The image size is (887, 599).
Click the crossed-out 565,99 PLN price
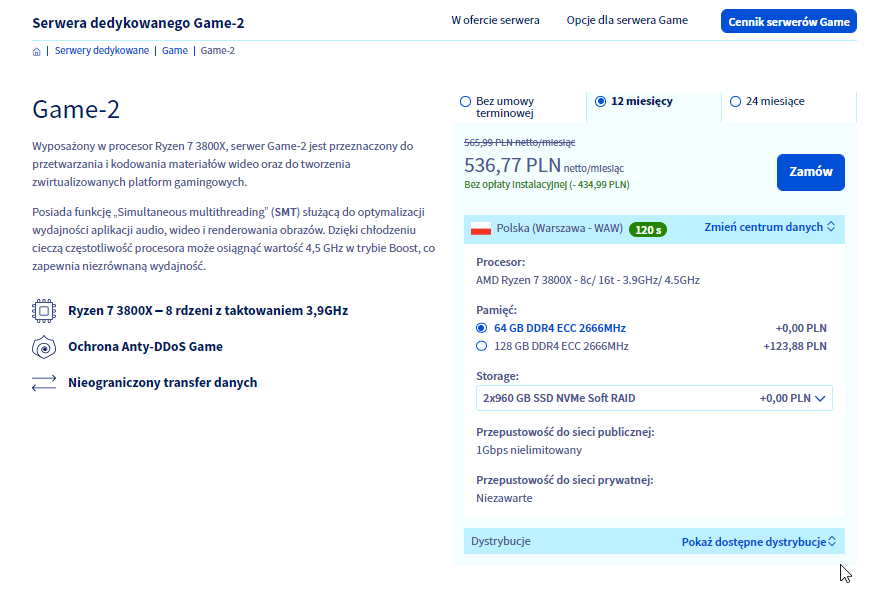tap(519, 143)
